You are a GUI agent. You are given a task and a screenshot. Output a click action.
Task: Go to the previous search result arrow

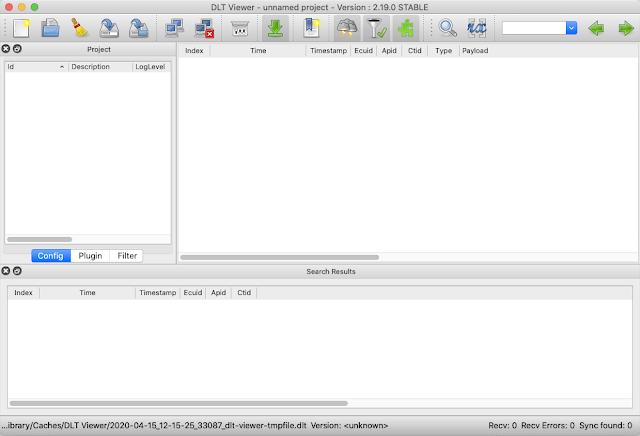point(596,28)
